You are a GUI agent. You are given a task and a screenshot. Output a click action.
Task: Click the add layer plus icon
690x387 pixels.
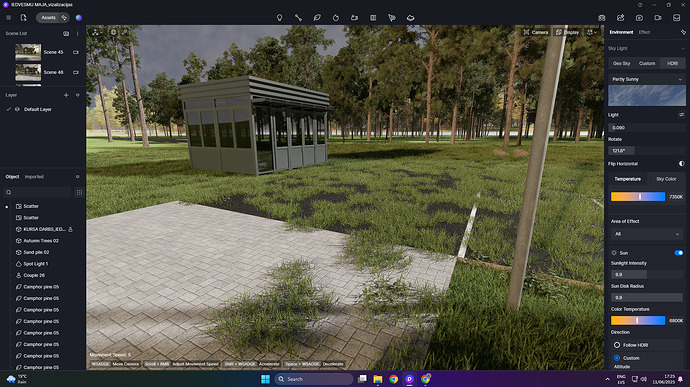(x=66, y=95)
